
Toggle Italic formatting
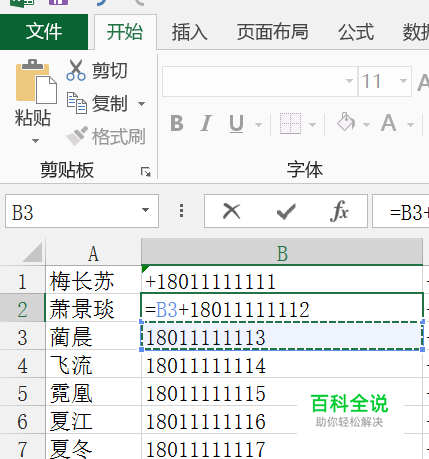pyautogui.click(x=206, y=124)
